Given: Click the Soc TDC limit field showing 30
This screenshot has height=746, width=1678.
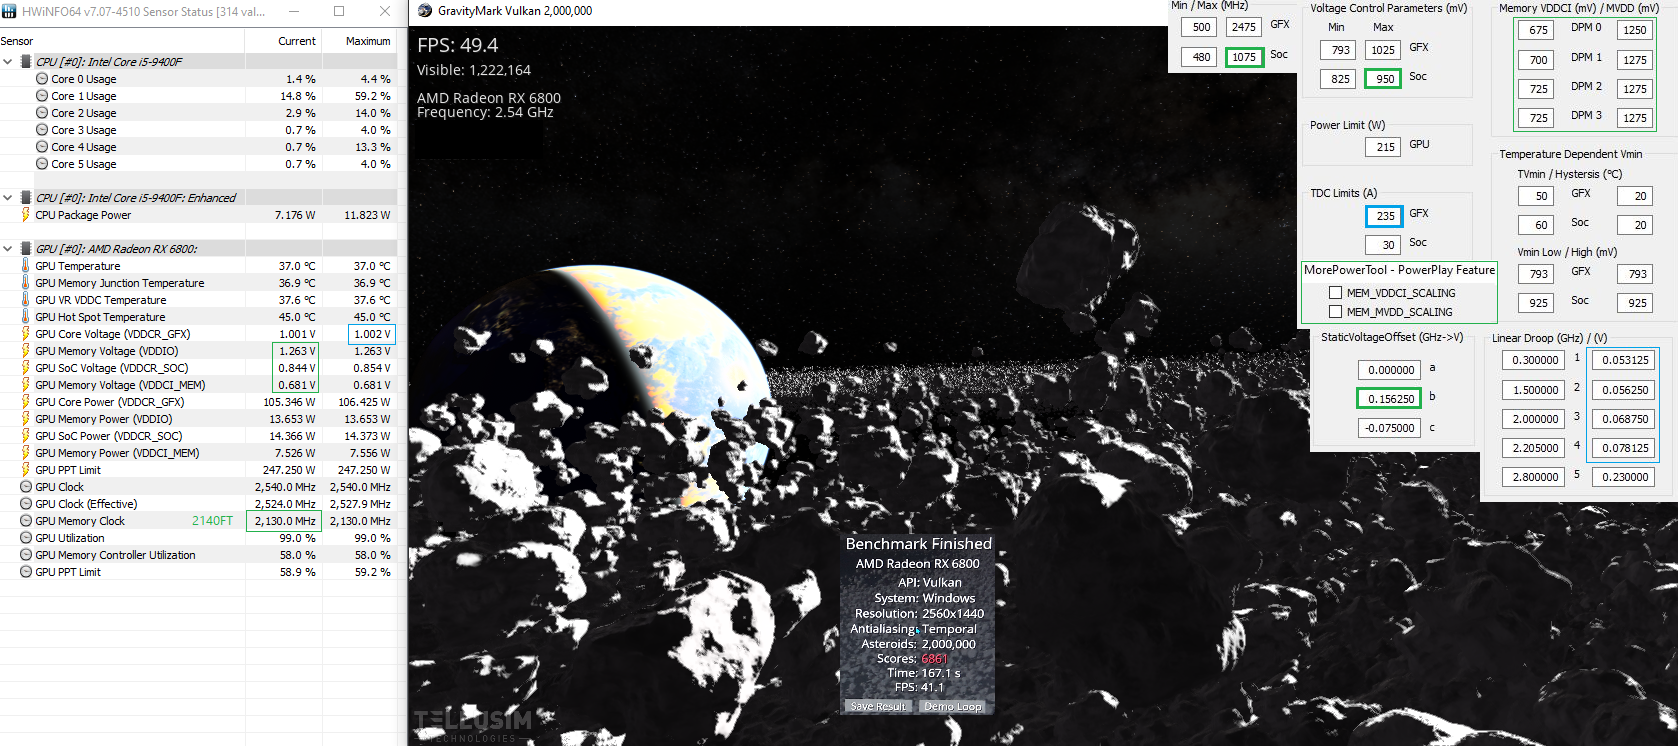Looking at the screenshot, I should click(1384, 245).
